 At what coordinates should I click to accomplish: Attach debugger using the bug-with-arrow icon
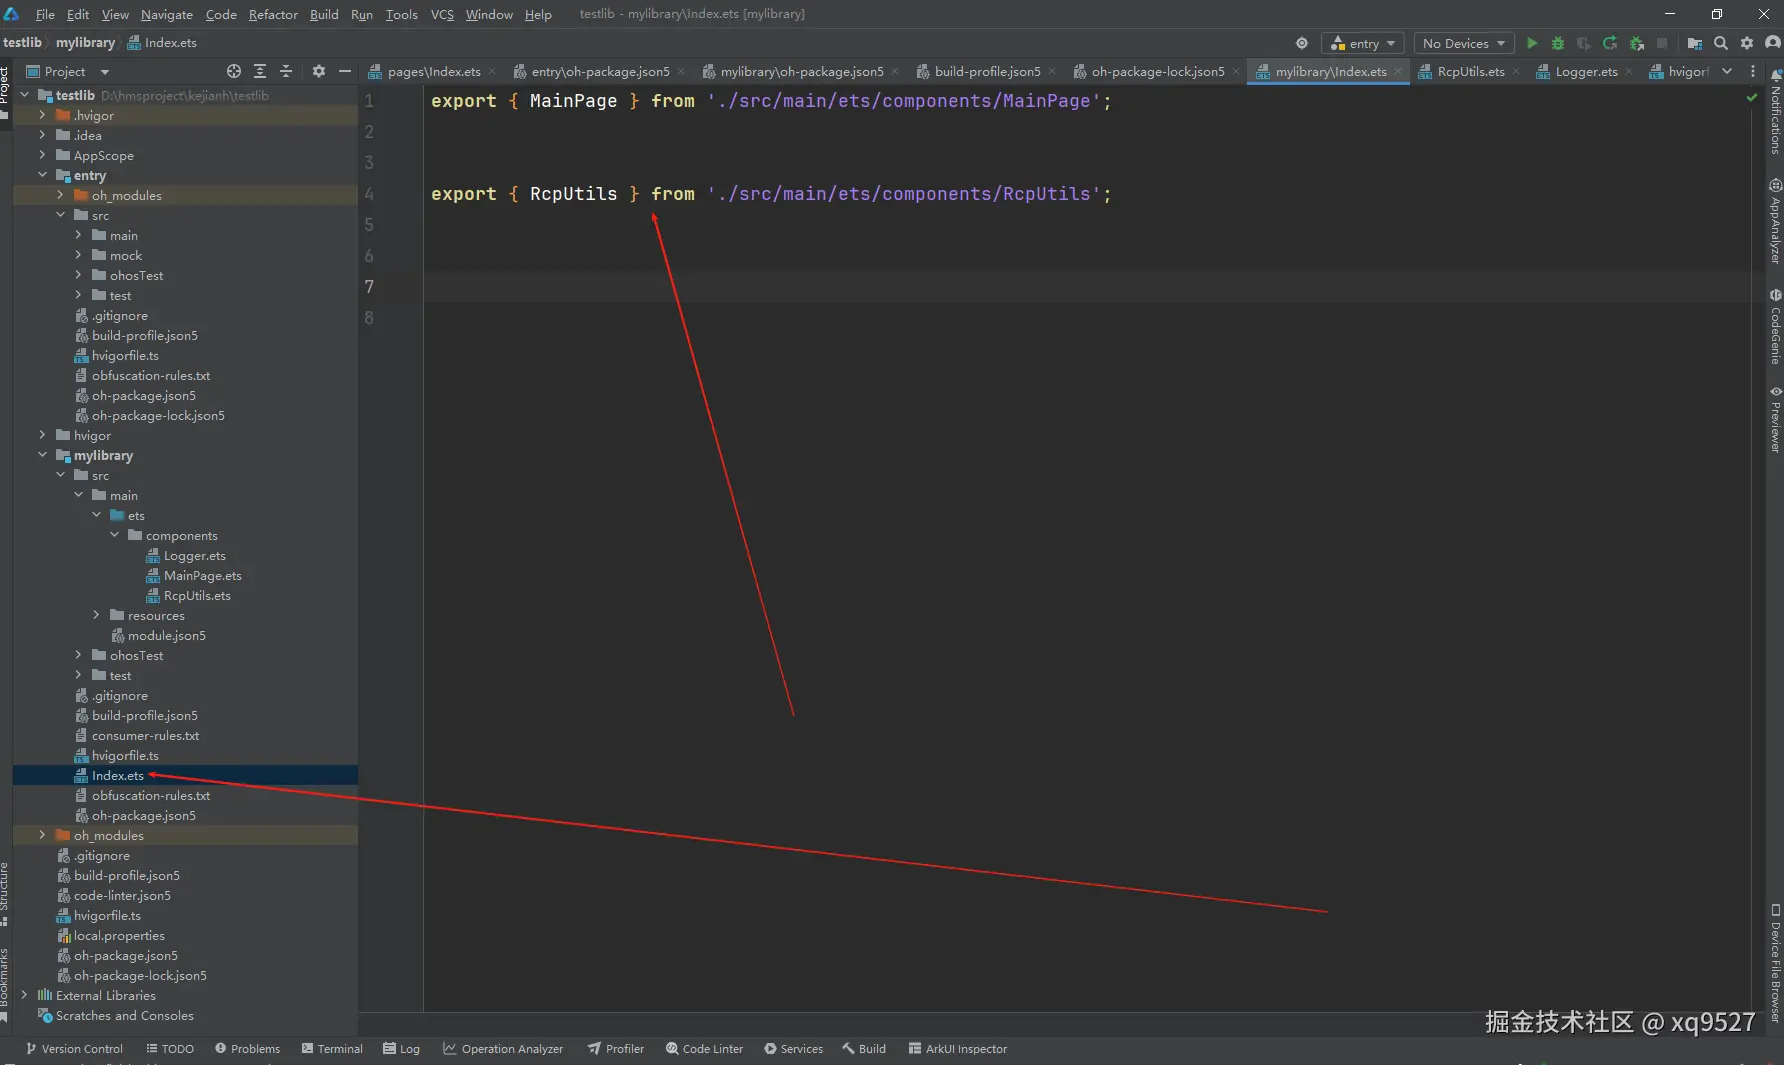[x=1636, y=43]
